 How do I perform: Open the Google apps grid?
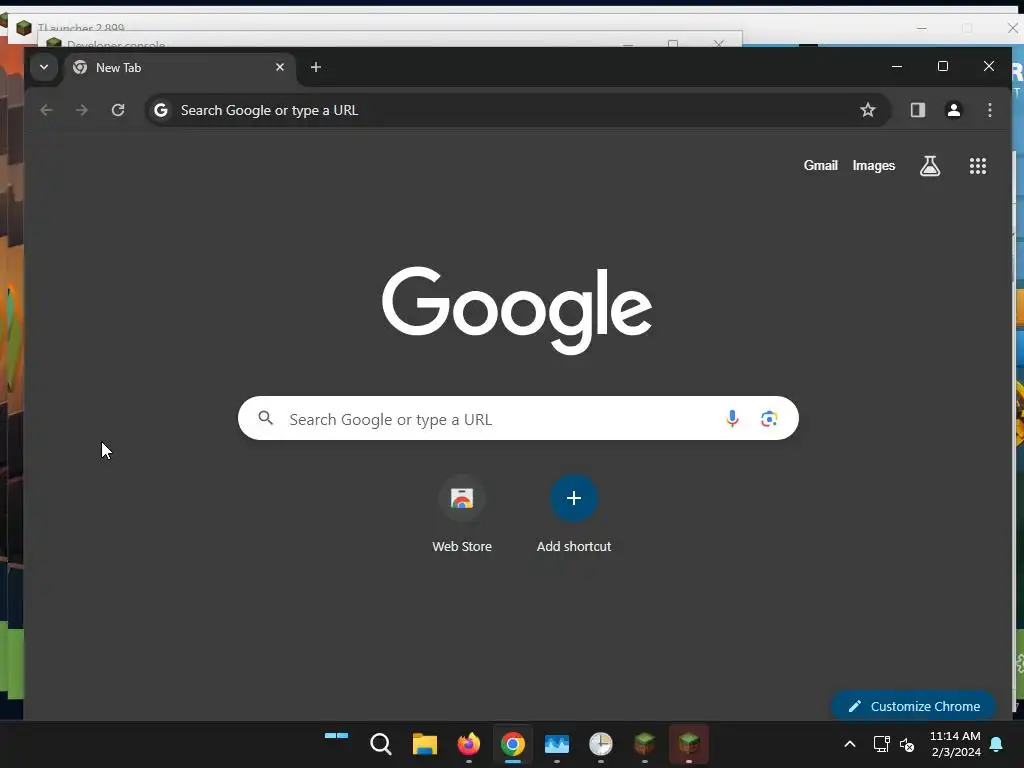pyautogui.click(x=978, y=166)
